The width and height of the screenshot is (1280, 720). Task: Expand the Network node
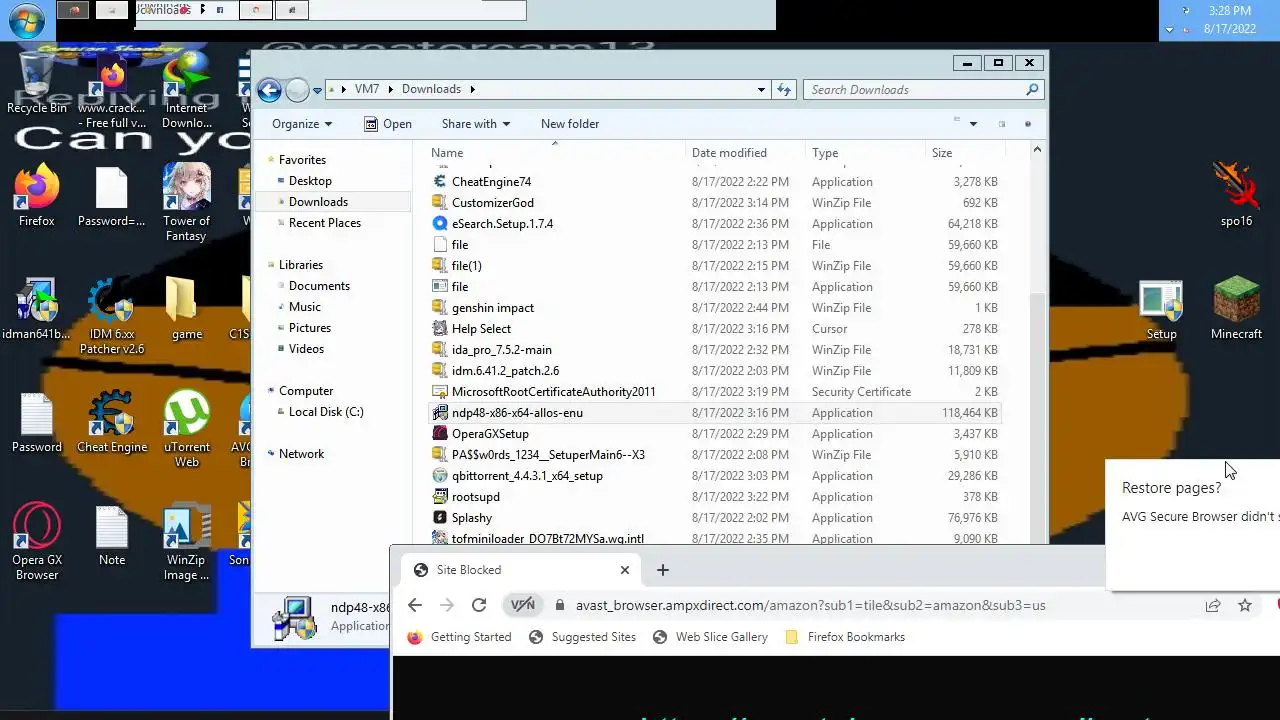tap(271, 454)
